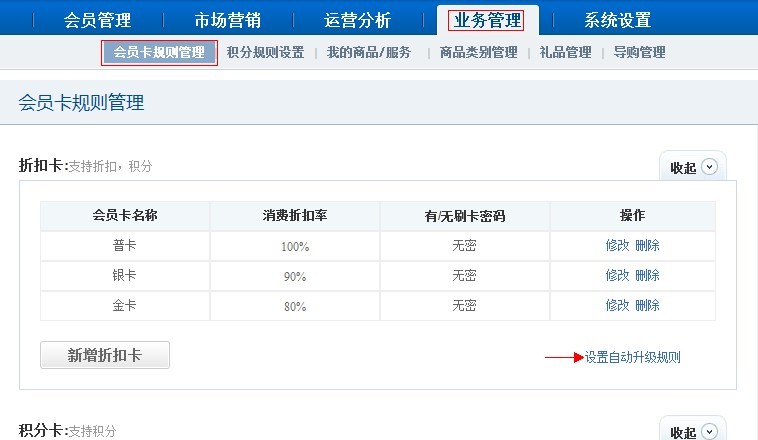Screen dimensions: 758x440
Task: Open the 会员管理 main tab
Action: coord(97,20)
